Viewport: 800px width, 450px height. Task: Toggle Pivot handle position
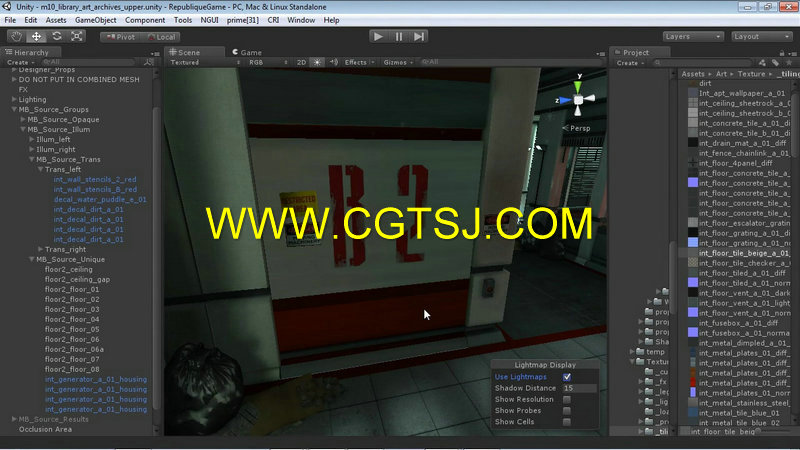click(x=120, y=37)
